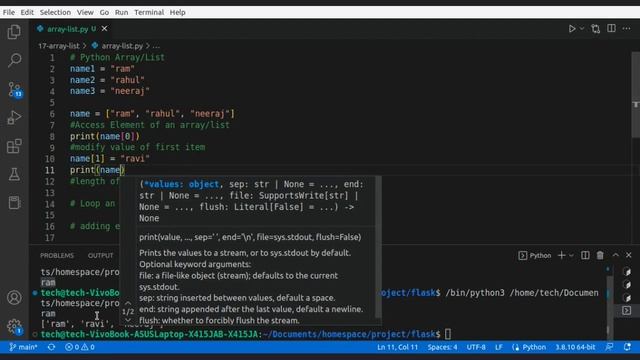
Task: Click the breadcrumb ellipsis after array-list.py
Action: 156,46
